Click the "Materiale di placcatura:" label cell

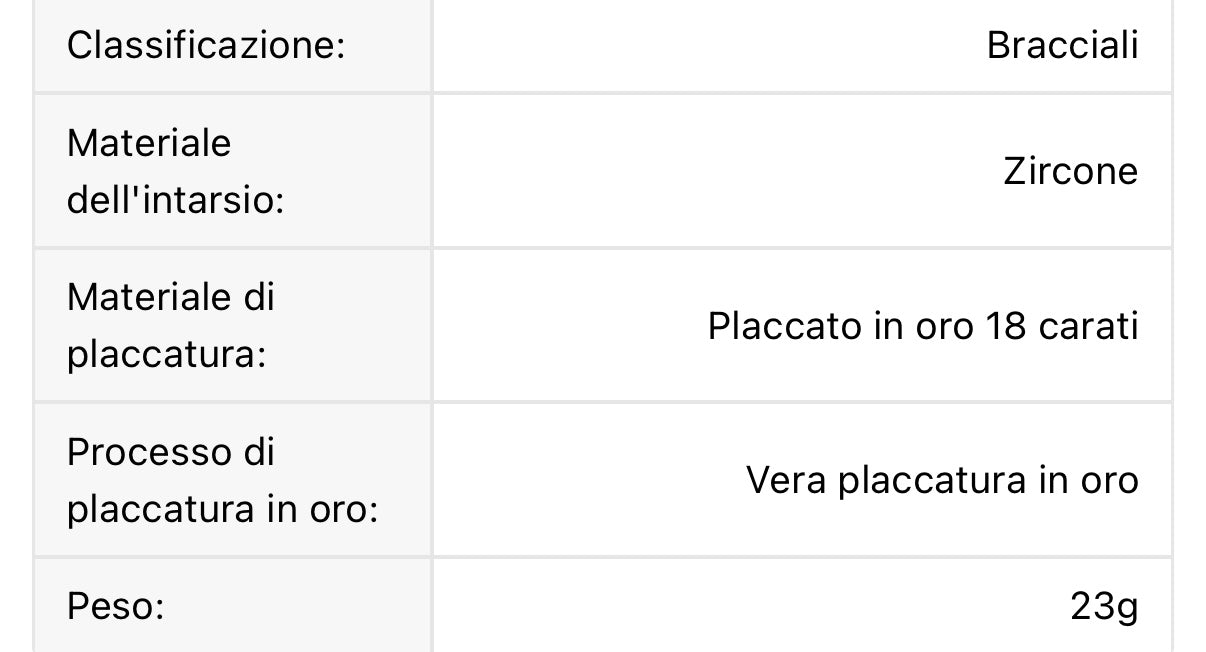pyautogui.click(x=170, y=326)
